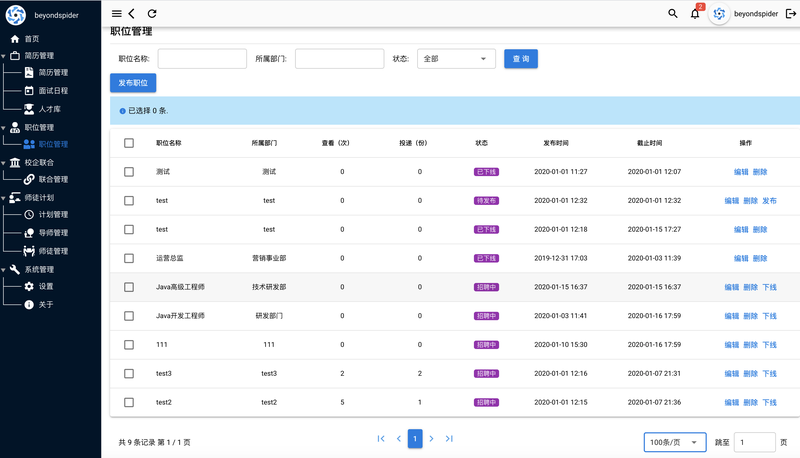Click the logout icon at top right
The width and height of the screenshot is (800, 458).
[x=791, y=14]
